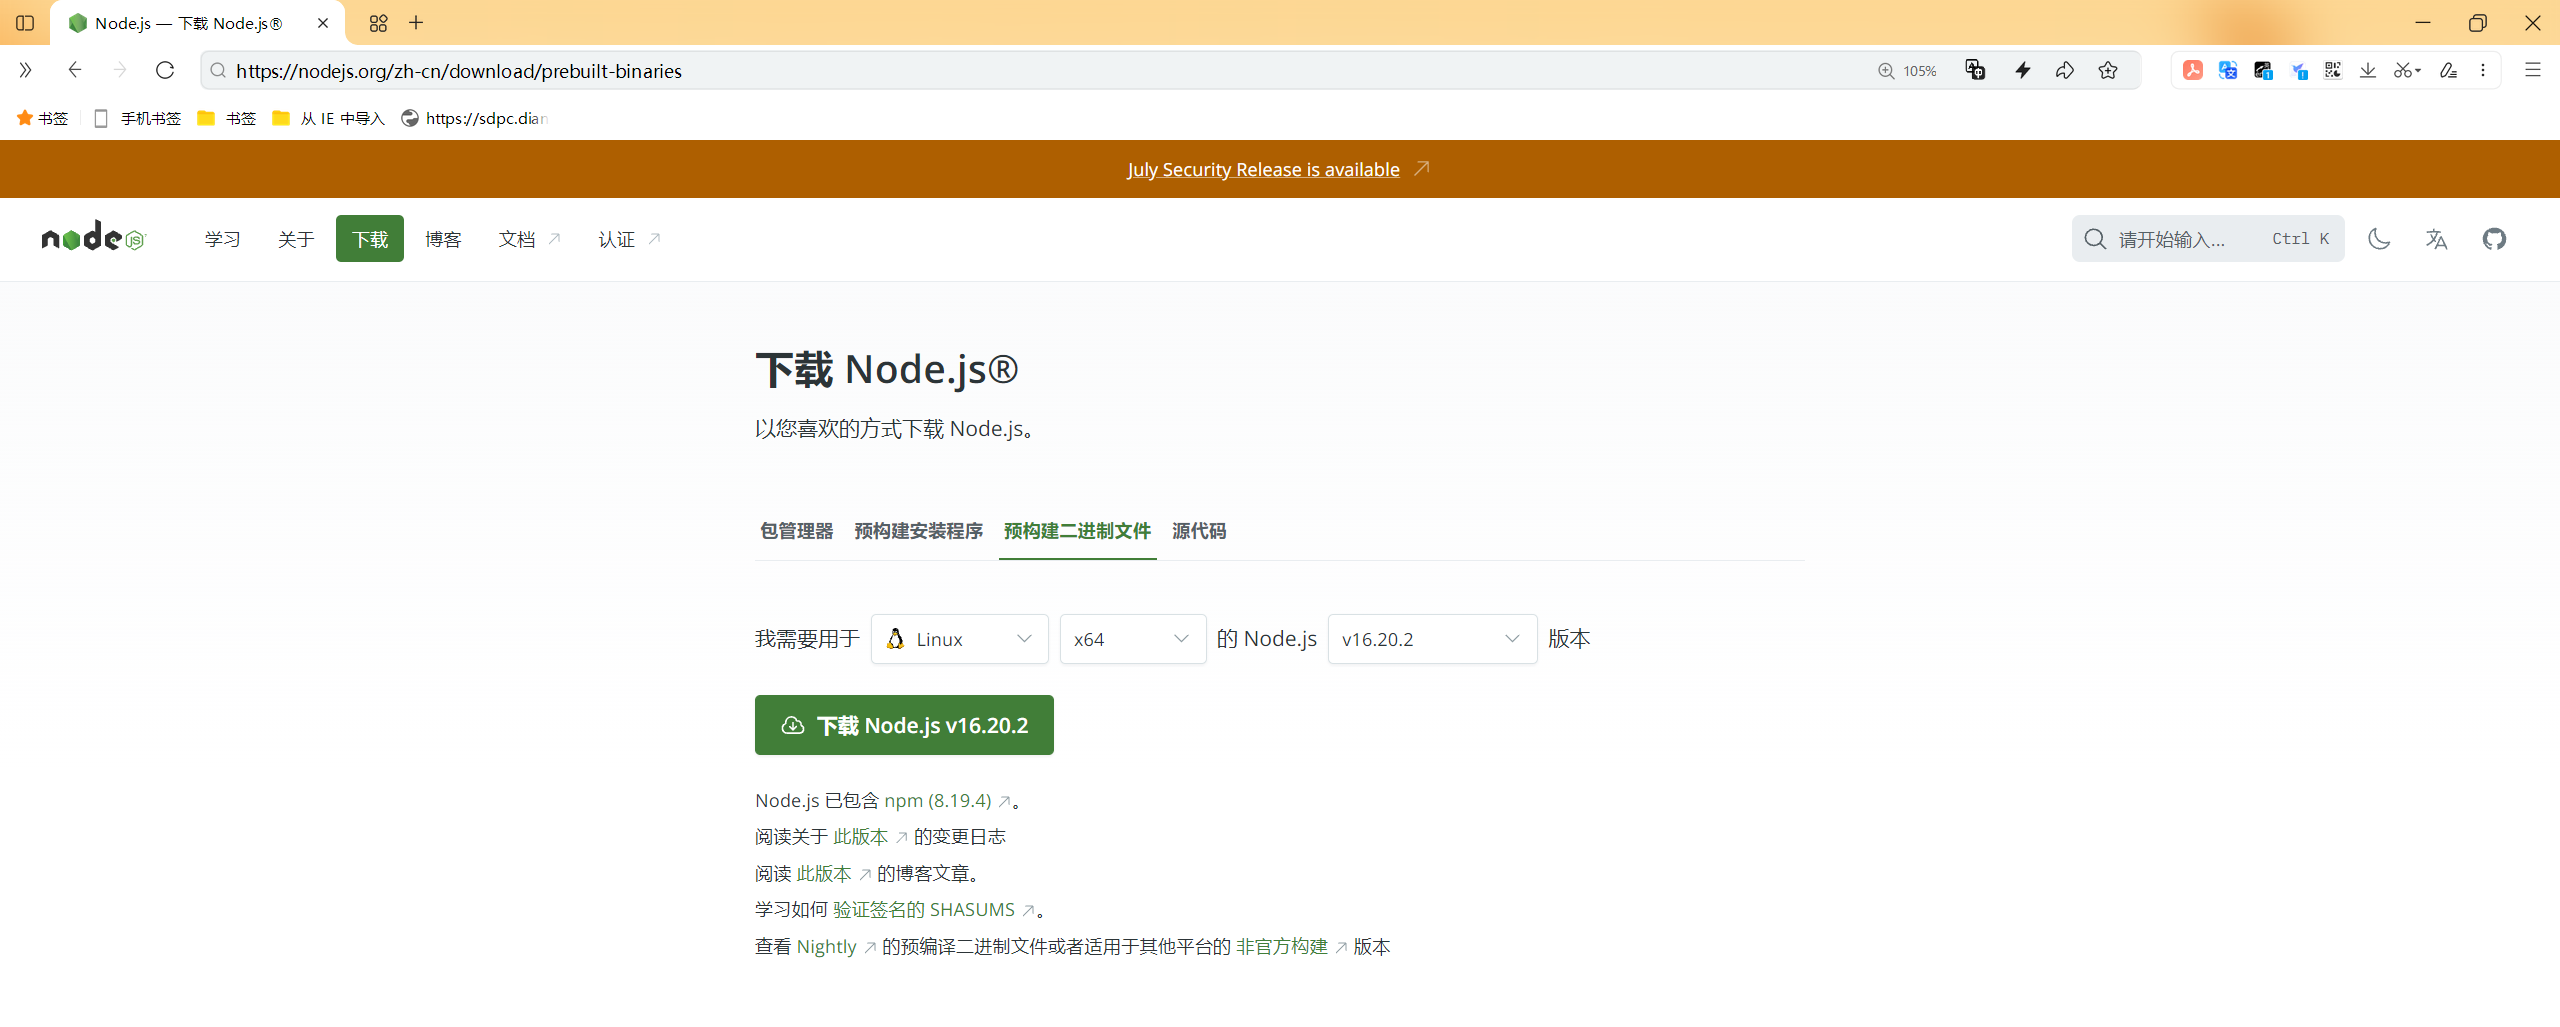The width and height of the screenshot is (2560, 1027).
Task: Click the page translate icon in address bar
Action: point(1975,70)
